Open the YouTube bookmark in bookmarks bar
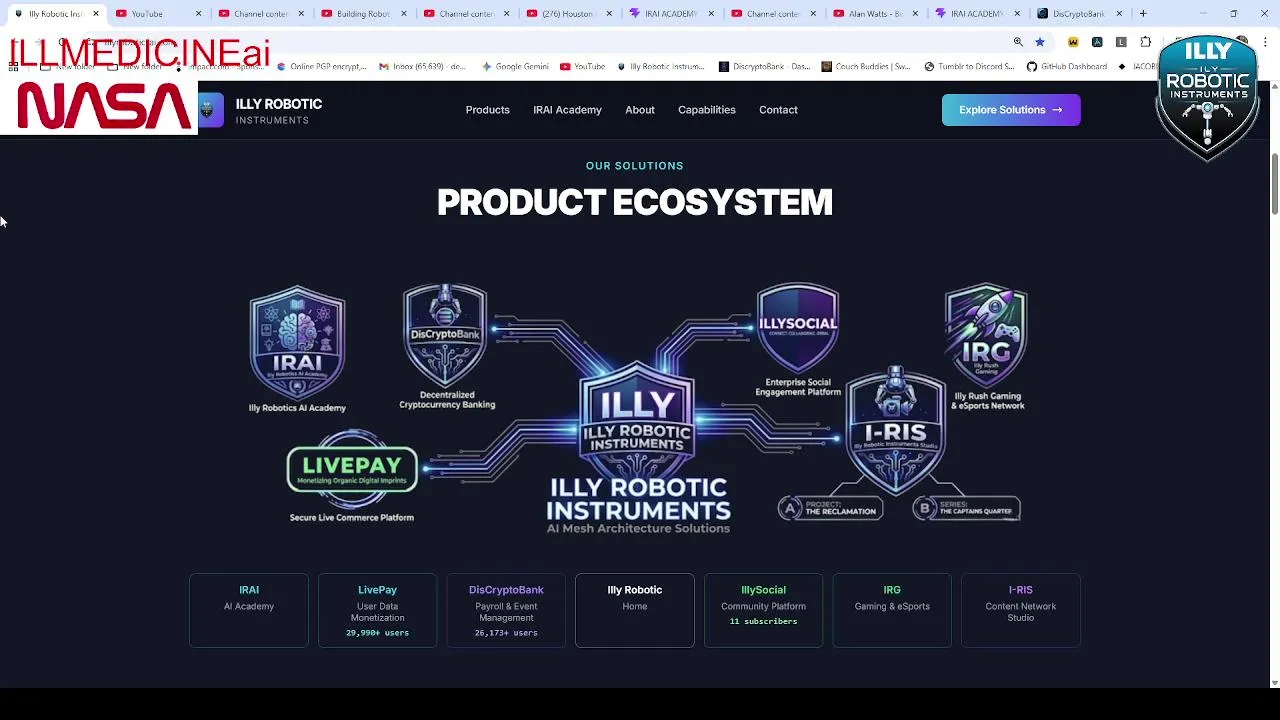Image resolution: width=1280 pixels, height=720 pixels. pyautogui.click(x=582, y=67)
